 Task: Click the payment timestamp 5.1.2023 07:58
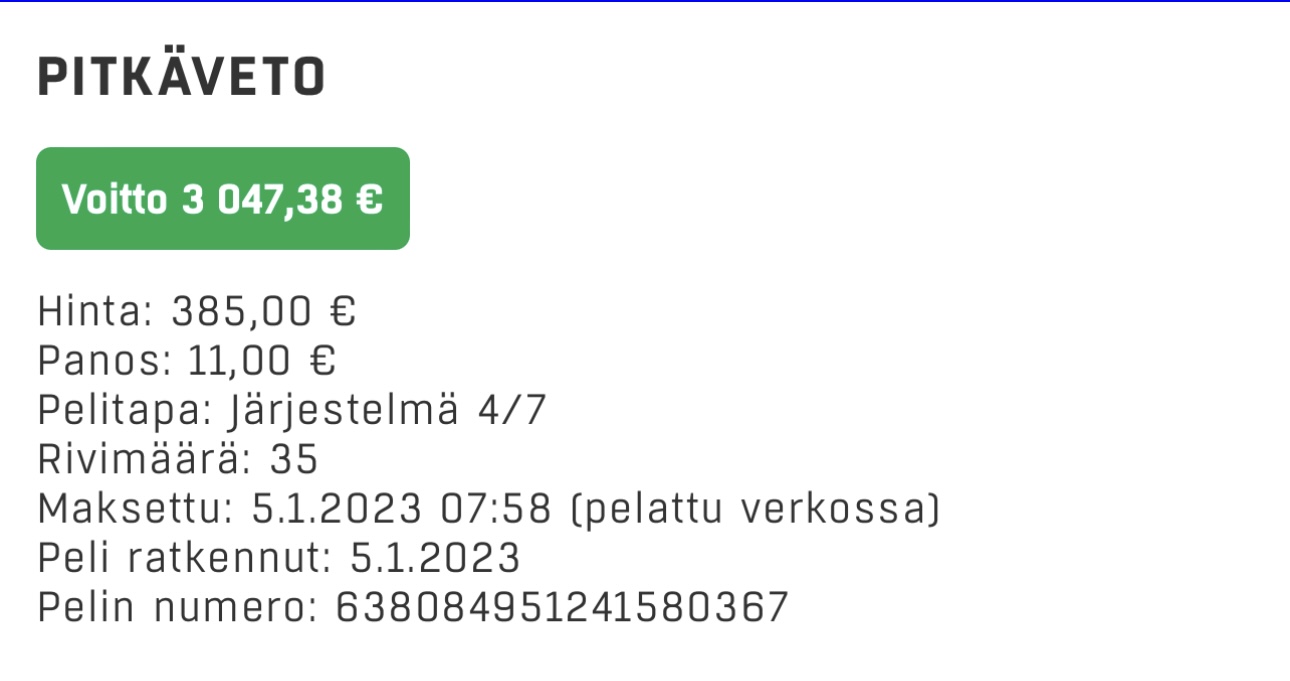(x=401, y=509)
